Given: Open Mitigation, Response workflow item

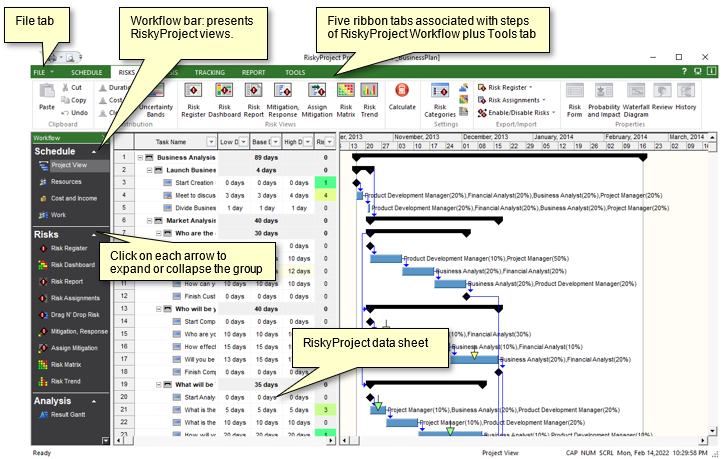Looking at the screenshot, I should point(71,331).
